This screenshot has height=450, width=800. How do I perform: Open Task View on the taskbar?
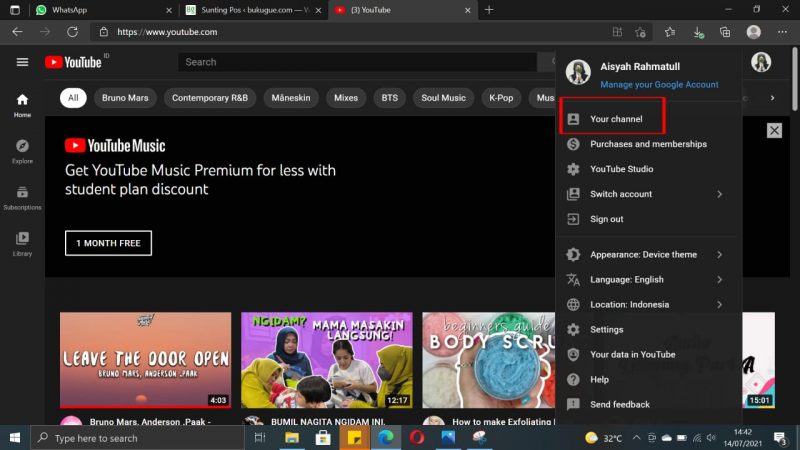click(260, 437)
